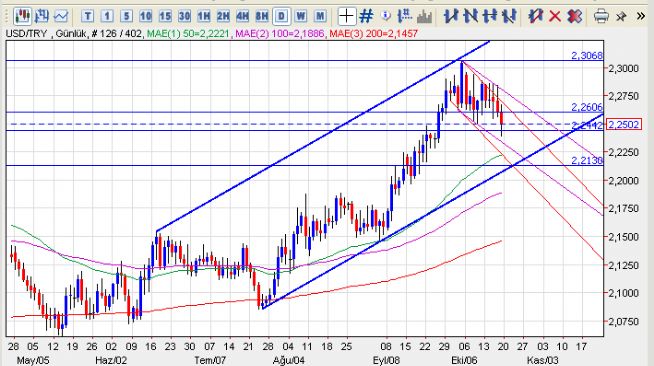Switch to 8H timeframe
The height and width of the screenshot is (366, 654).
[x=262, y=16]
